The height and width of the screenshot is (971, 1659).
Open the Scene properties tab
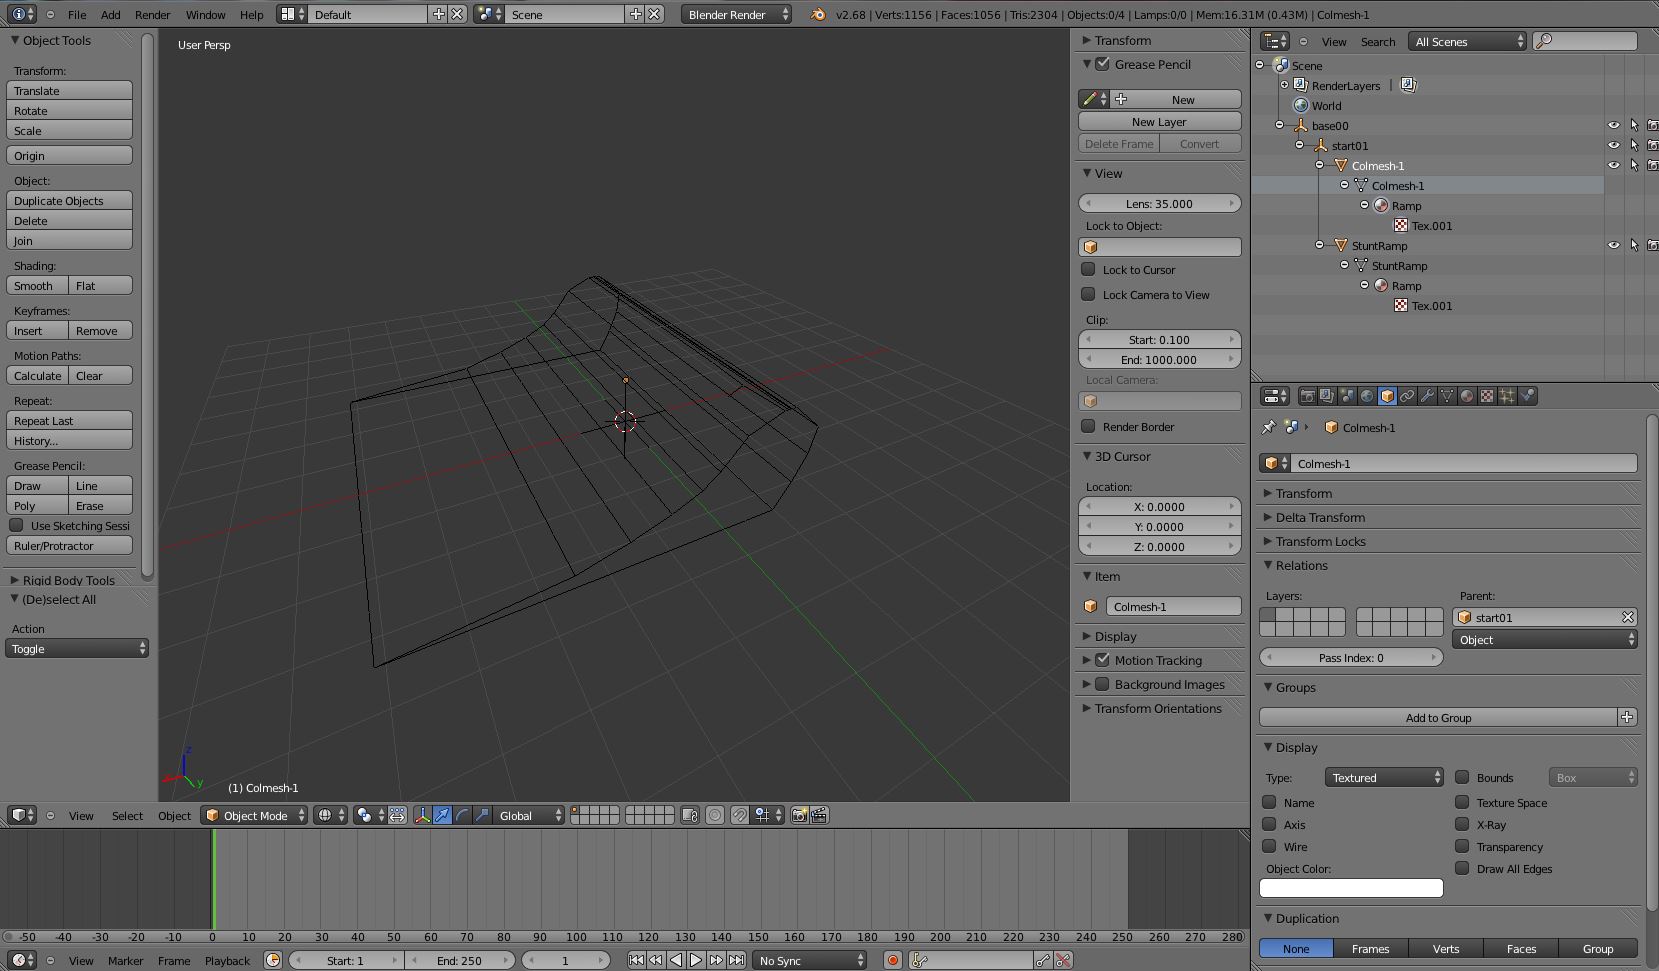(1347, 396)
